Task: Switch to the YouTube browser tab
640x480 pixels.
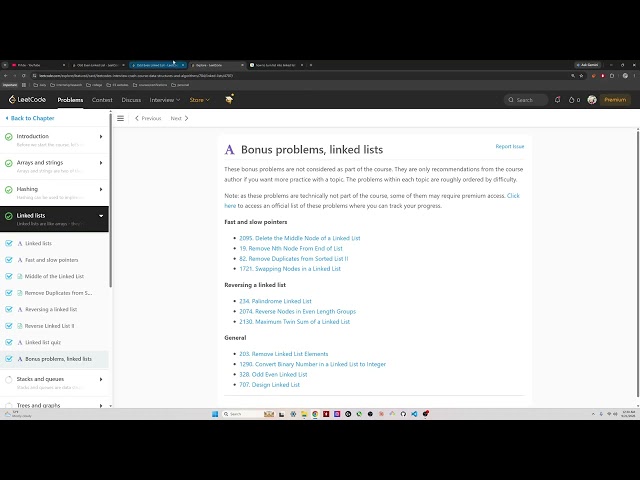Action: pos(38,65)
